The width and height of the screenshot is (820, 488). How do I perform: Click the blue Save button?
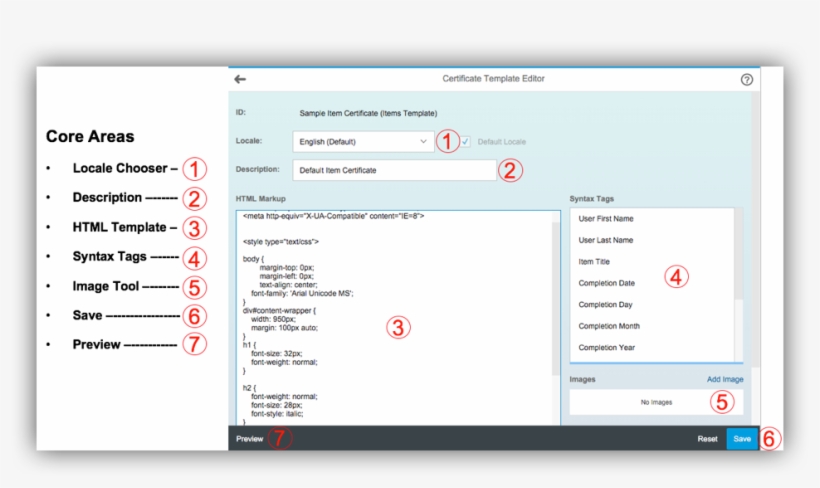point(742,439)
